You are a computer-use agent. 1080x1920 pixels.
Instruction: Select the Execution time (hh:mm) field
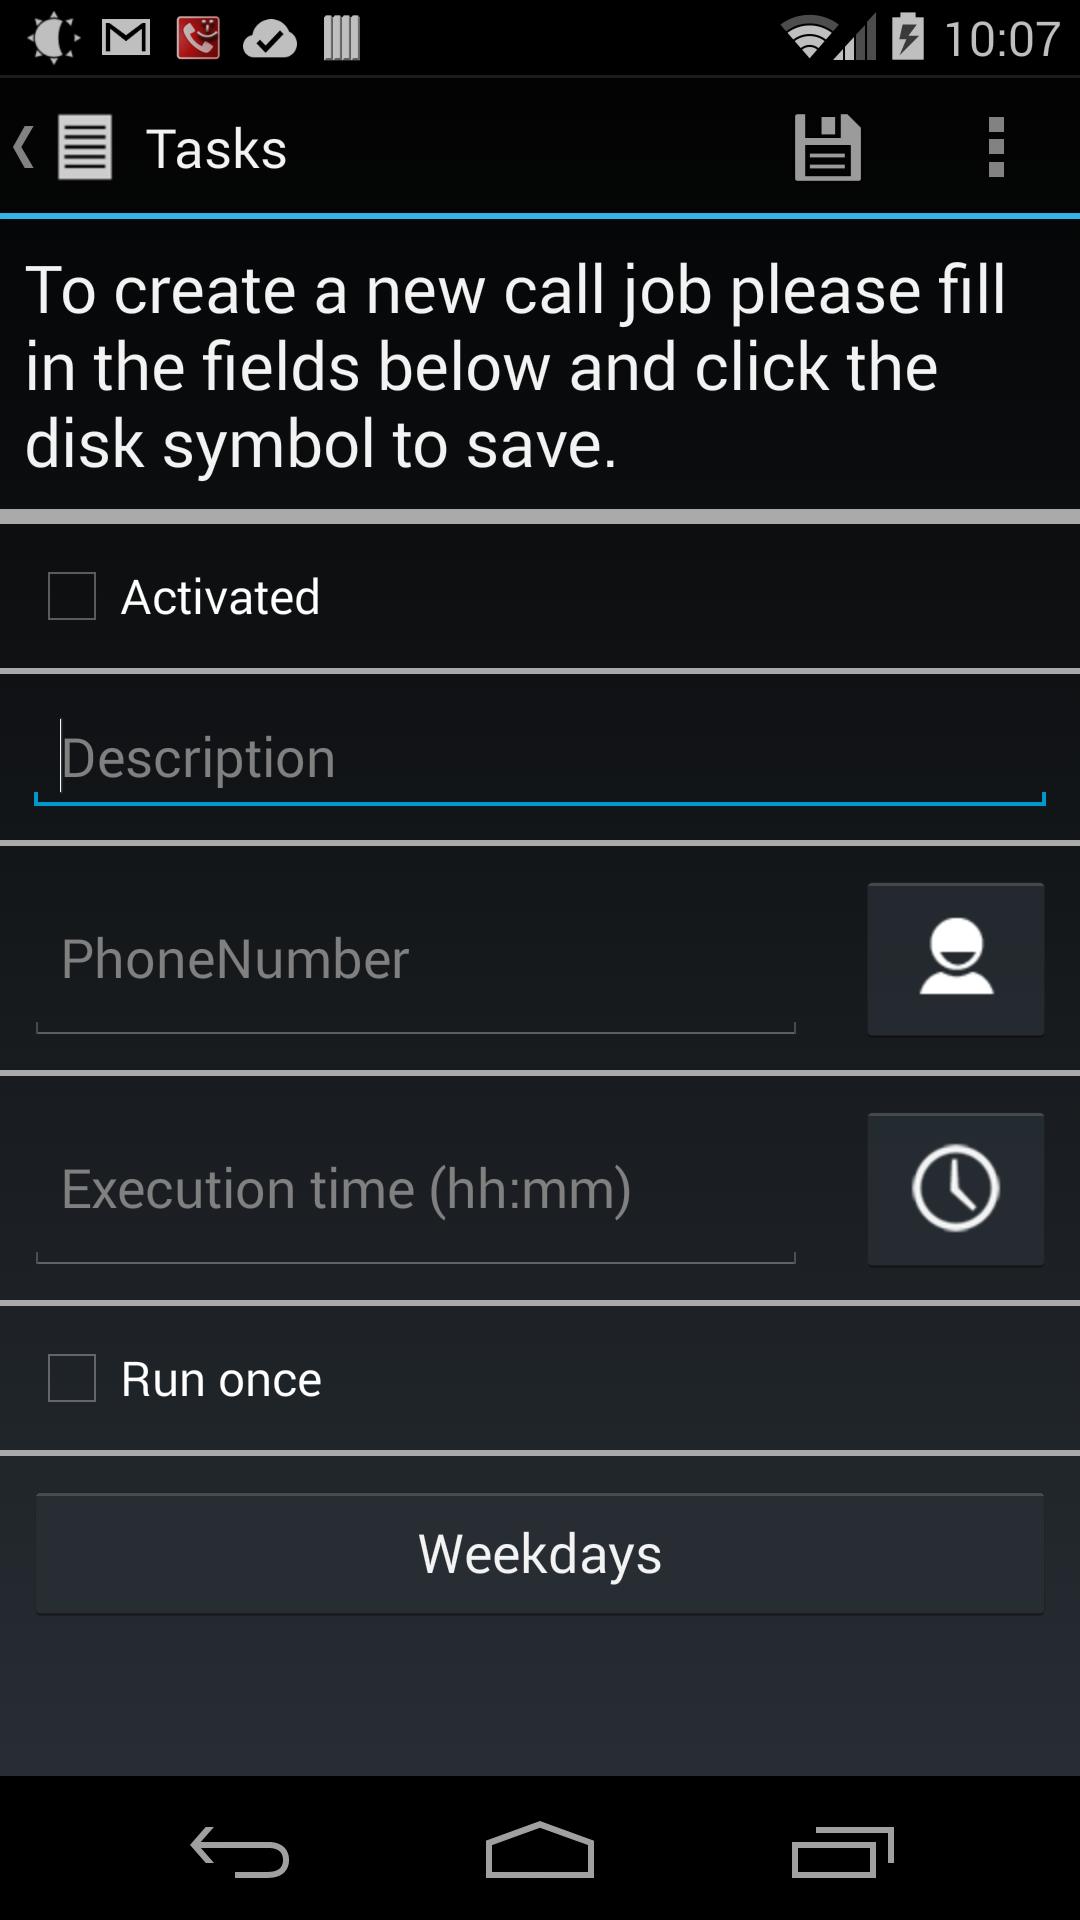[416, 1190]
